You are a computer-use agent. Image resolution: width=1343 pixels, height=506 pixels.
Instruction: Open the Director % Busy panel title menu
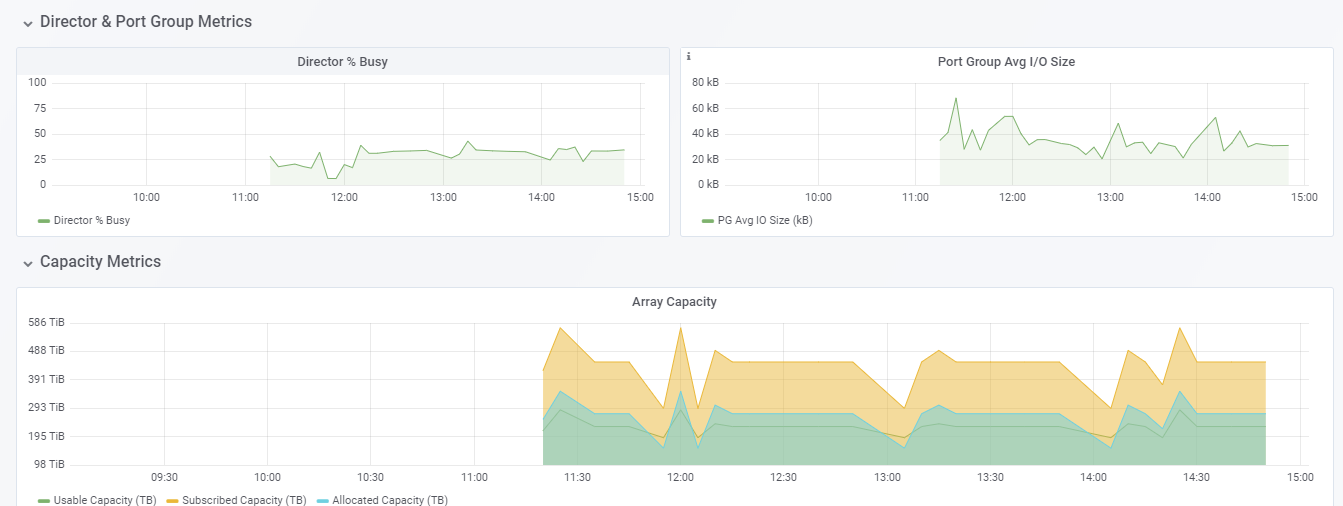coord(342,62)
